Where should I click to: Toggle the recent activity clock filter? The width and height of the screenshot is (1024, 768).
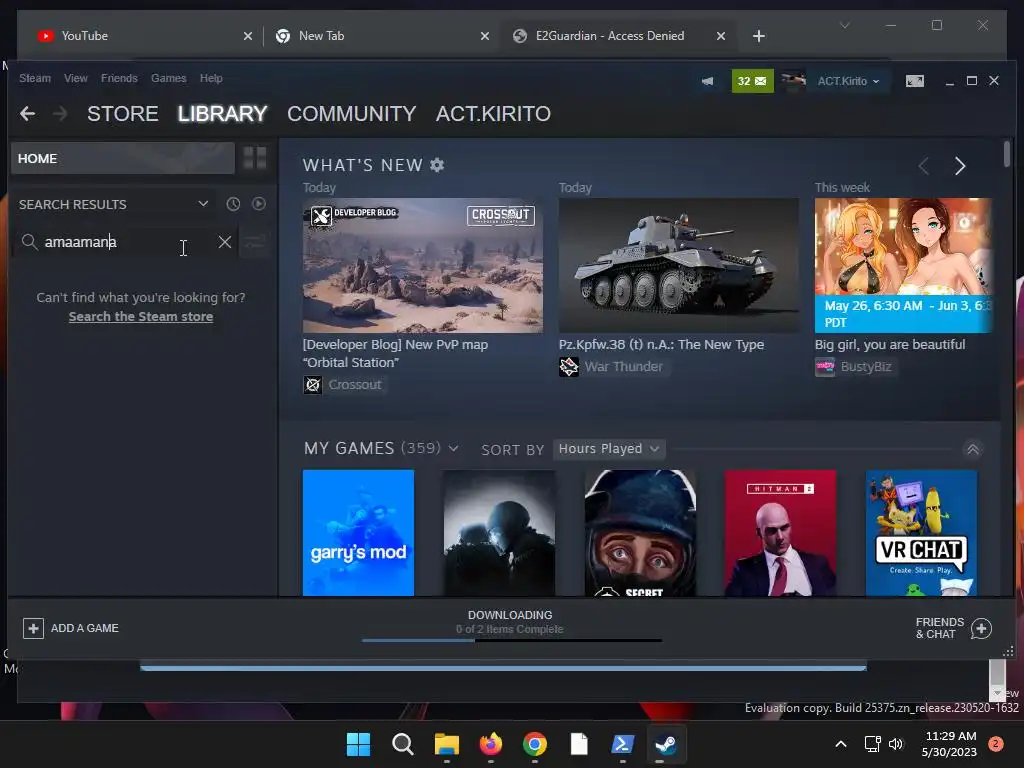tap(233, 204)
